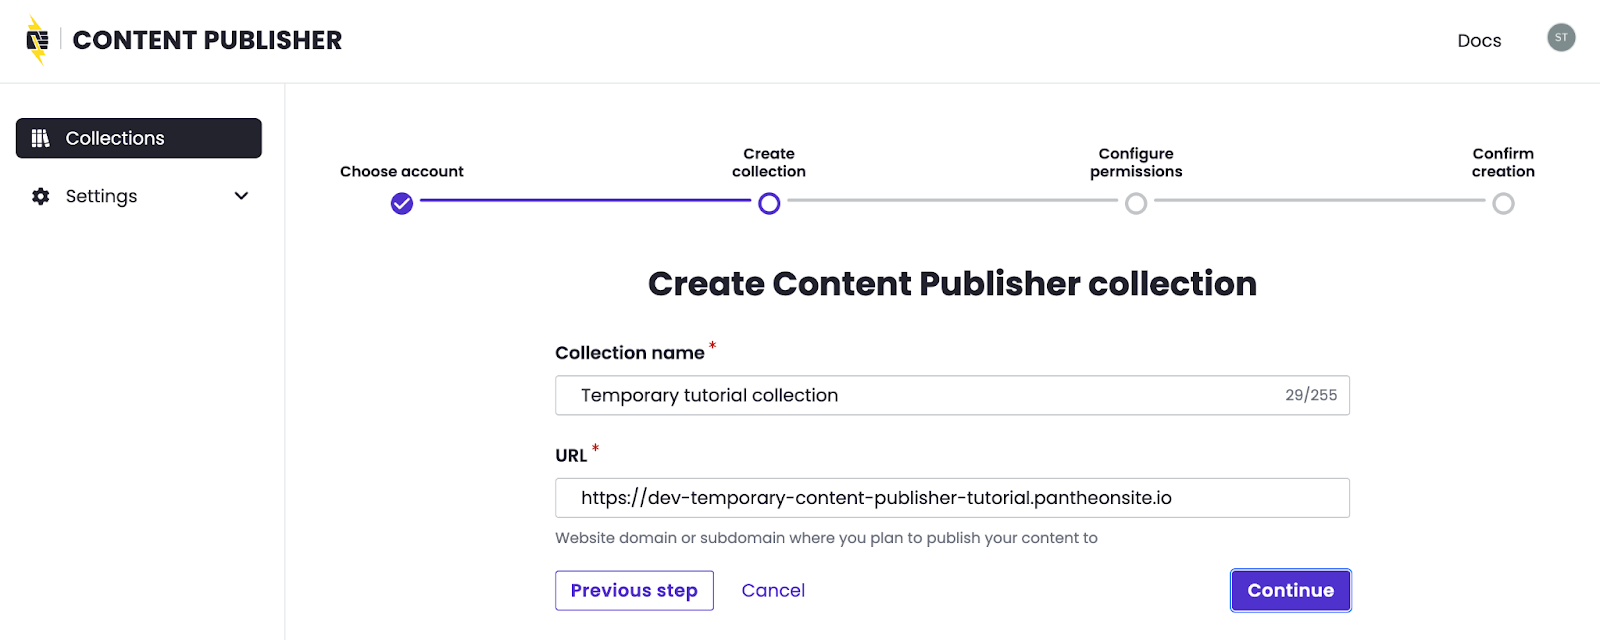
Task: Open the Docs link
Action: tap(1479, 41)
